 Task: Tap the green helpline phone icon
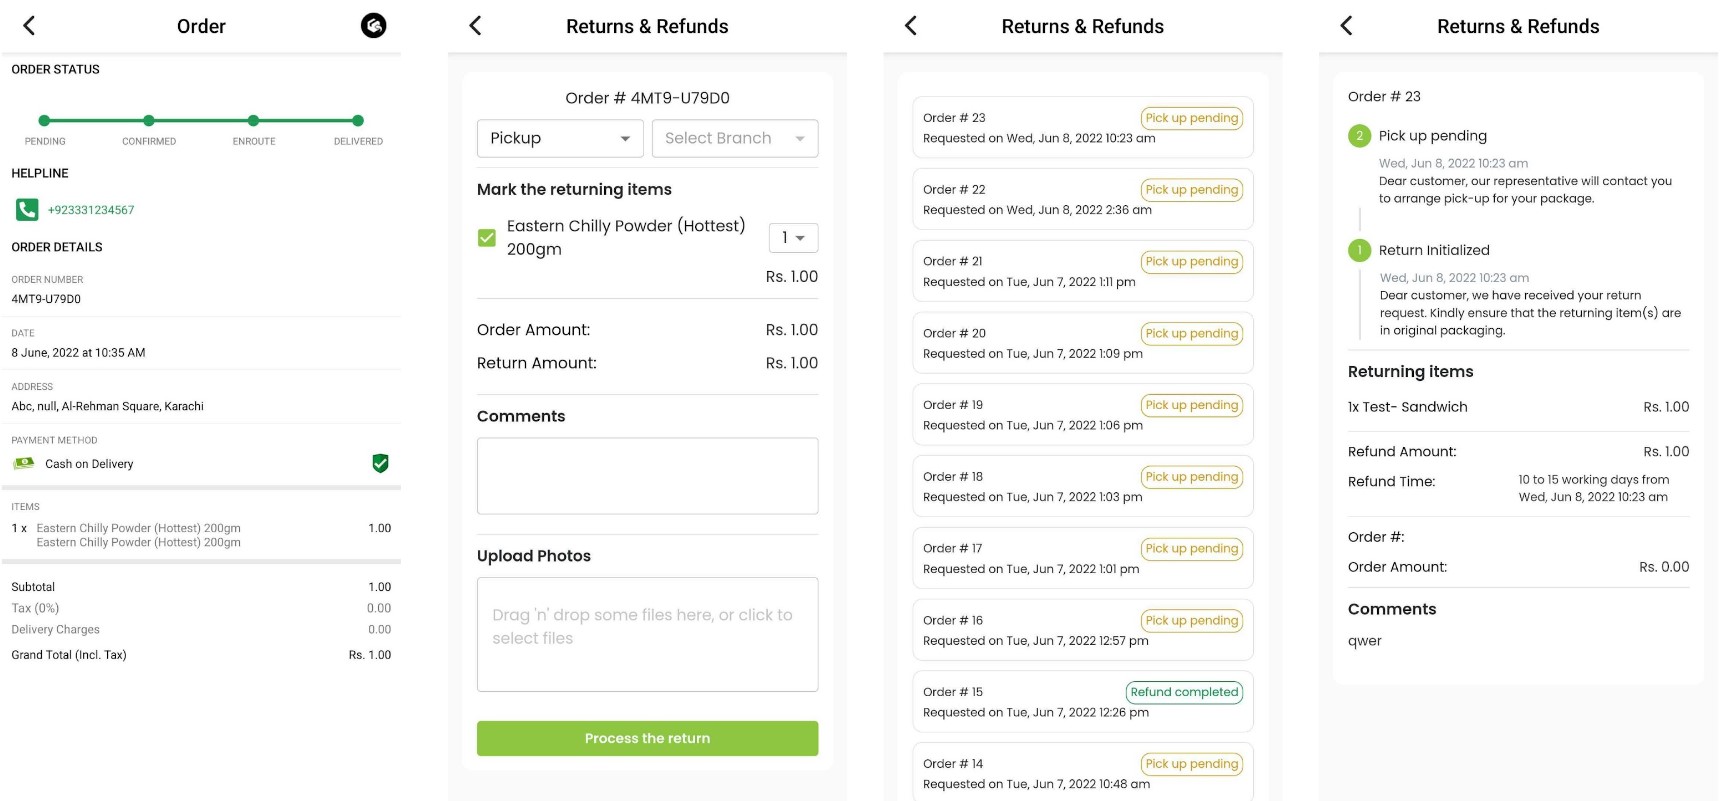coord(27,210)
